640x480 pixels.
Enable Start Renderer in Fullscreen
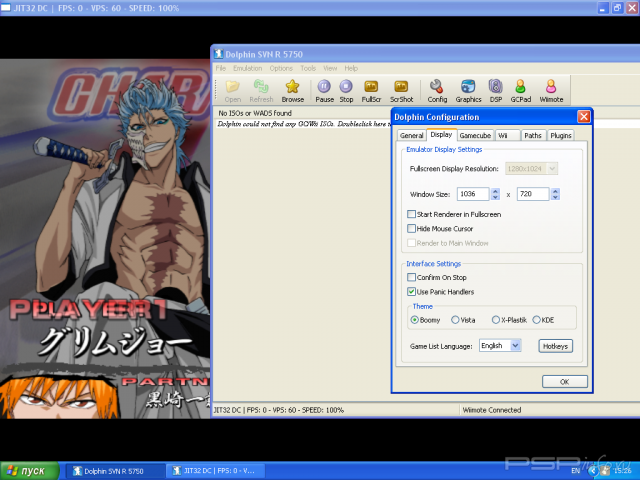click(x=411, y=214)
